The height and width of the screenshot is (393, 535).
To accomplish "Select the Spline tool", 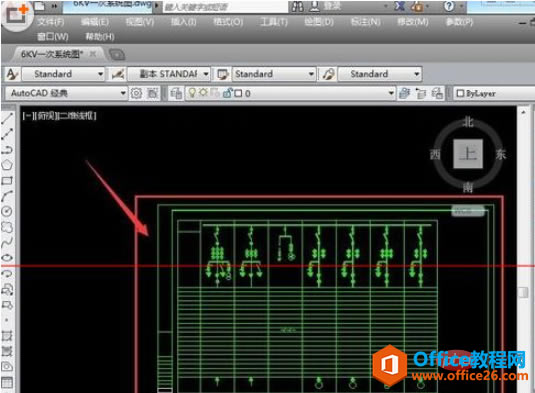I will [x=7, y=243].
